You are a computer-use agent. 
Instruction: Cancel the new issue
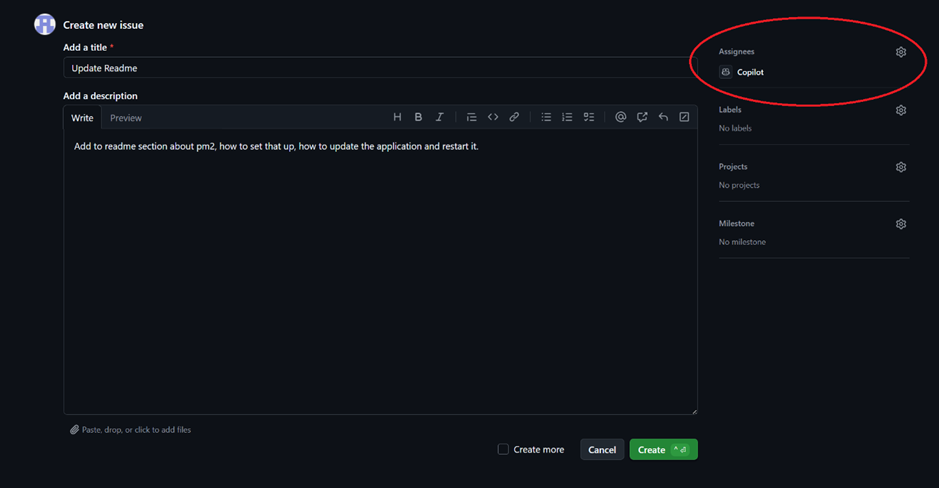tap(602, 450)
